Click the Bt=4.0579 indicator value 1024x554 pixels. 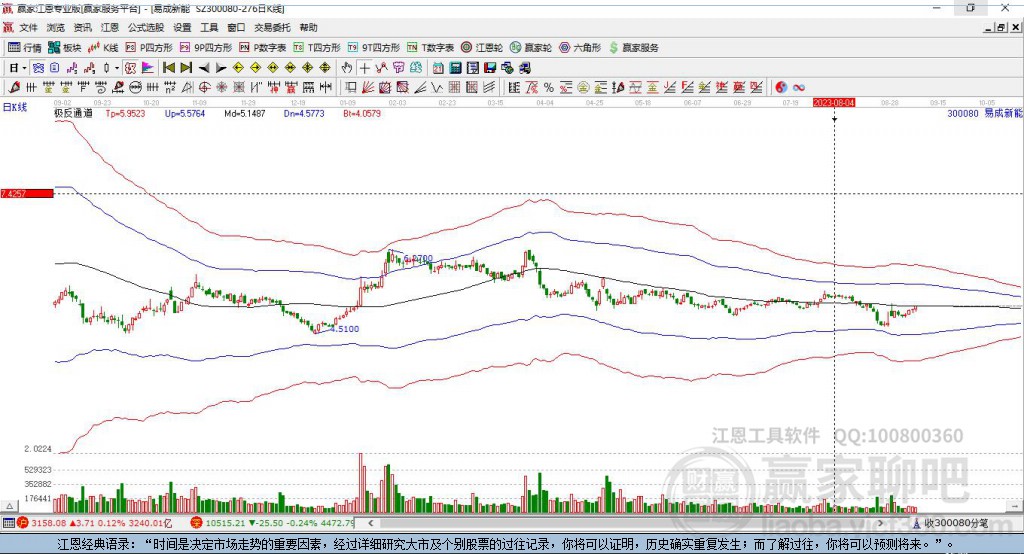click(x=362, y=113)
